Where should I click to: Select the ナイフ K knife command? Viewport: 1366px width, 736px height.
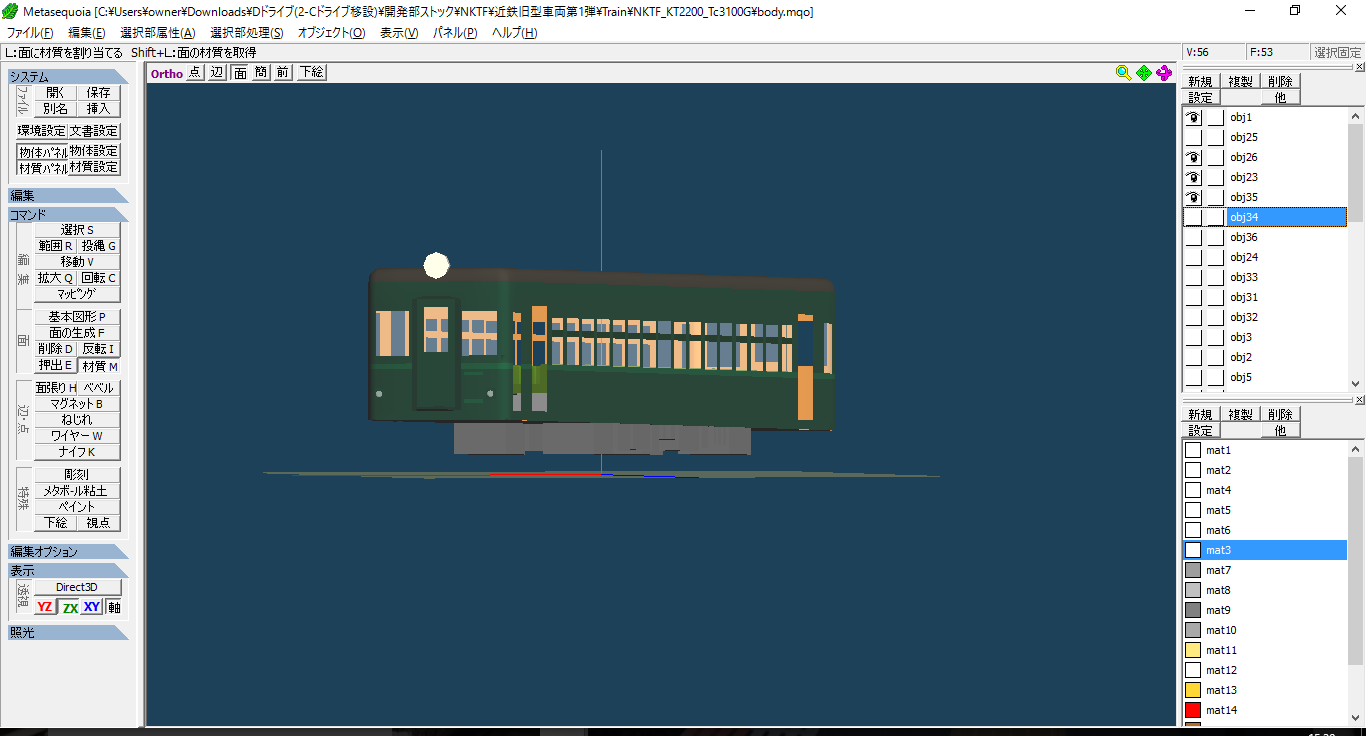point(77,452)
